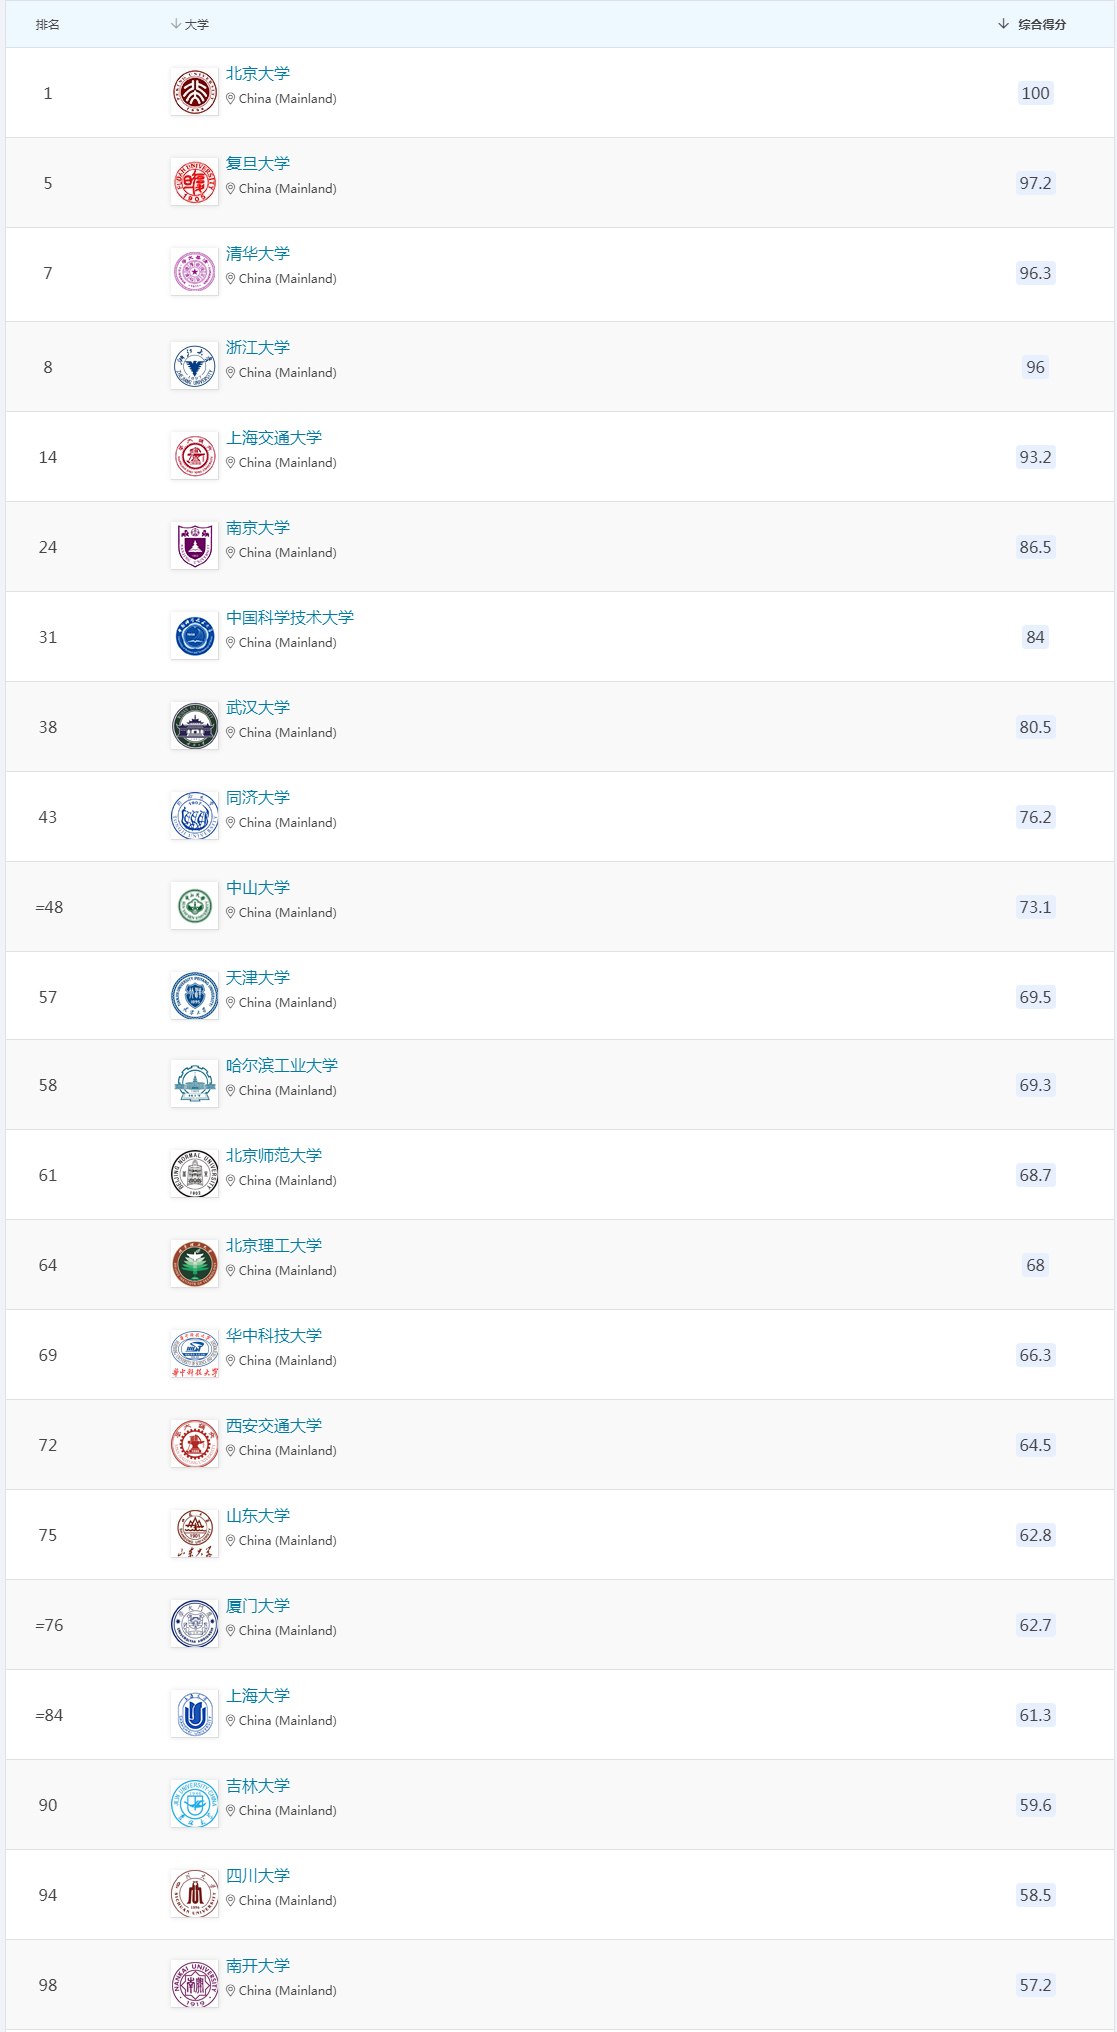Click the Nanjing University shield logo

coord(194,546)
